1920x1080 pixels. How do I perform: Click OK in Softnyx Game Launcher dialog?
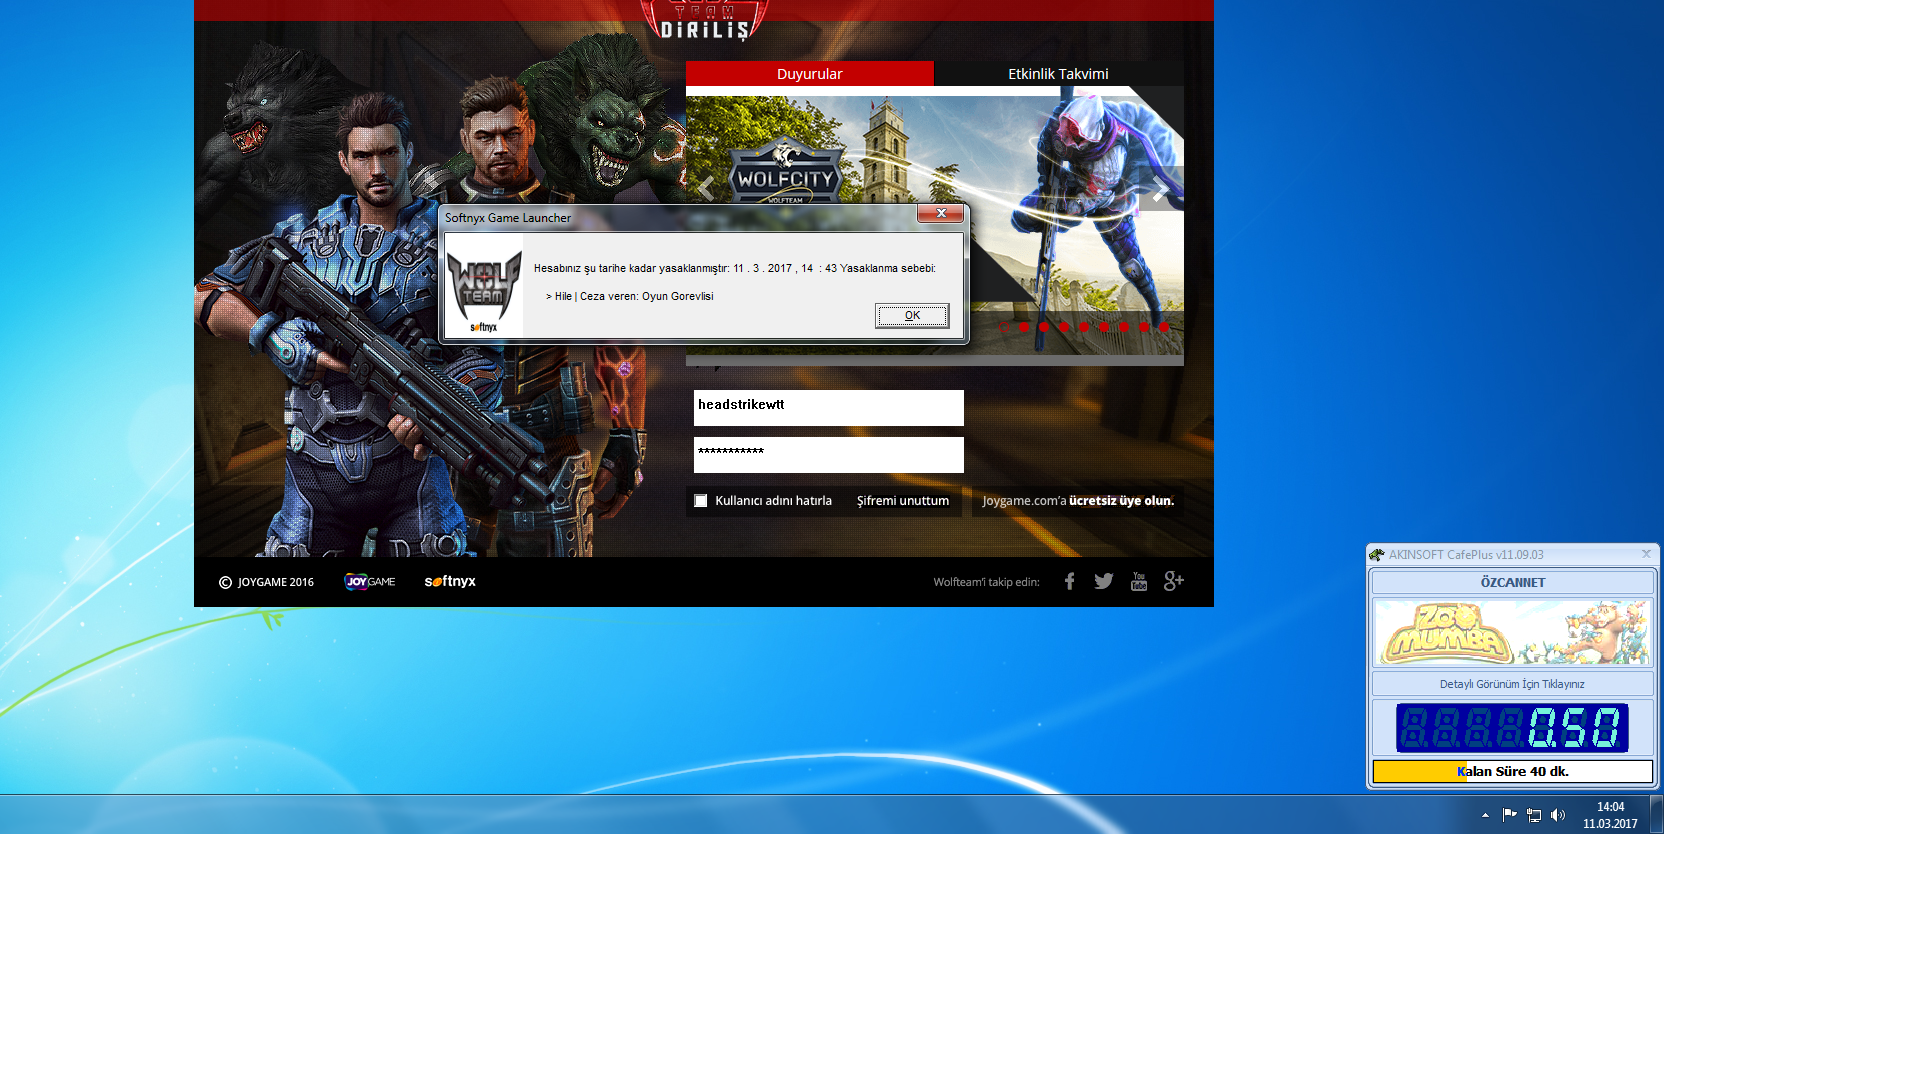(x=912, y=316)
